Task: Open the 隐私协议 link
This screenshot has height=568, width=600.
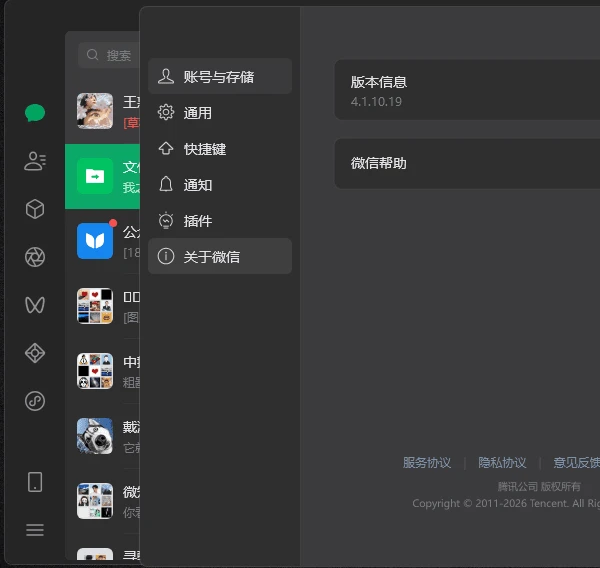Action: 502,463
